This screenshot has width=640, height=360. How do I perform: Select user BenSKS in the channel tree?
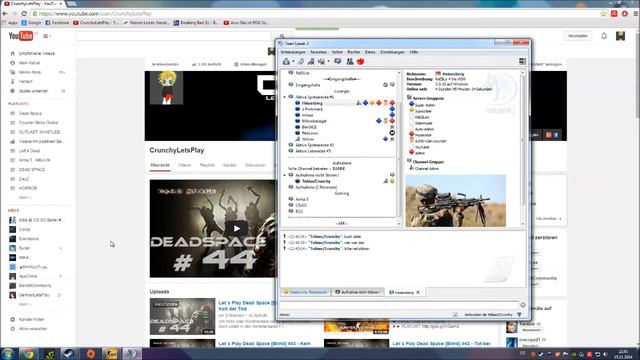point(309,127)
